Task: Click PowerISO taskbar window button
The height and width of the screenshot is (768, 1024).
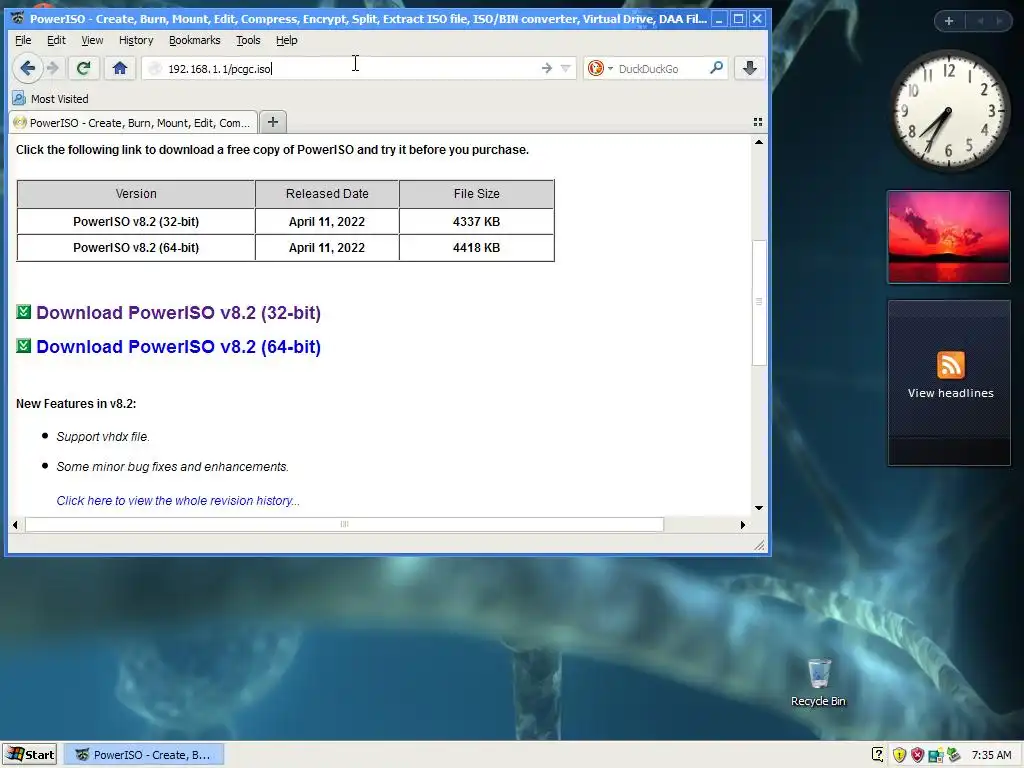Action: (x=144, y=754)
